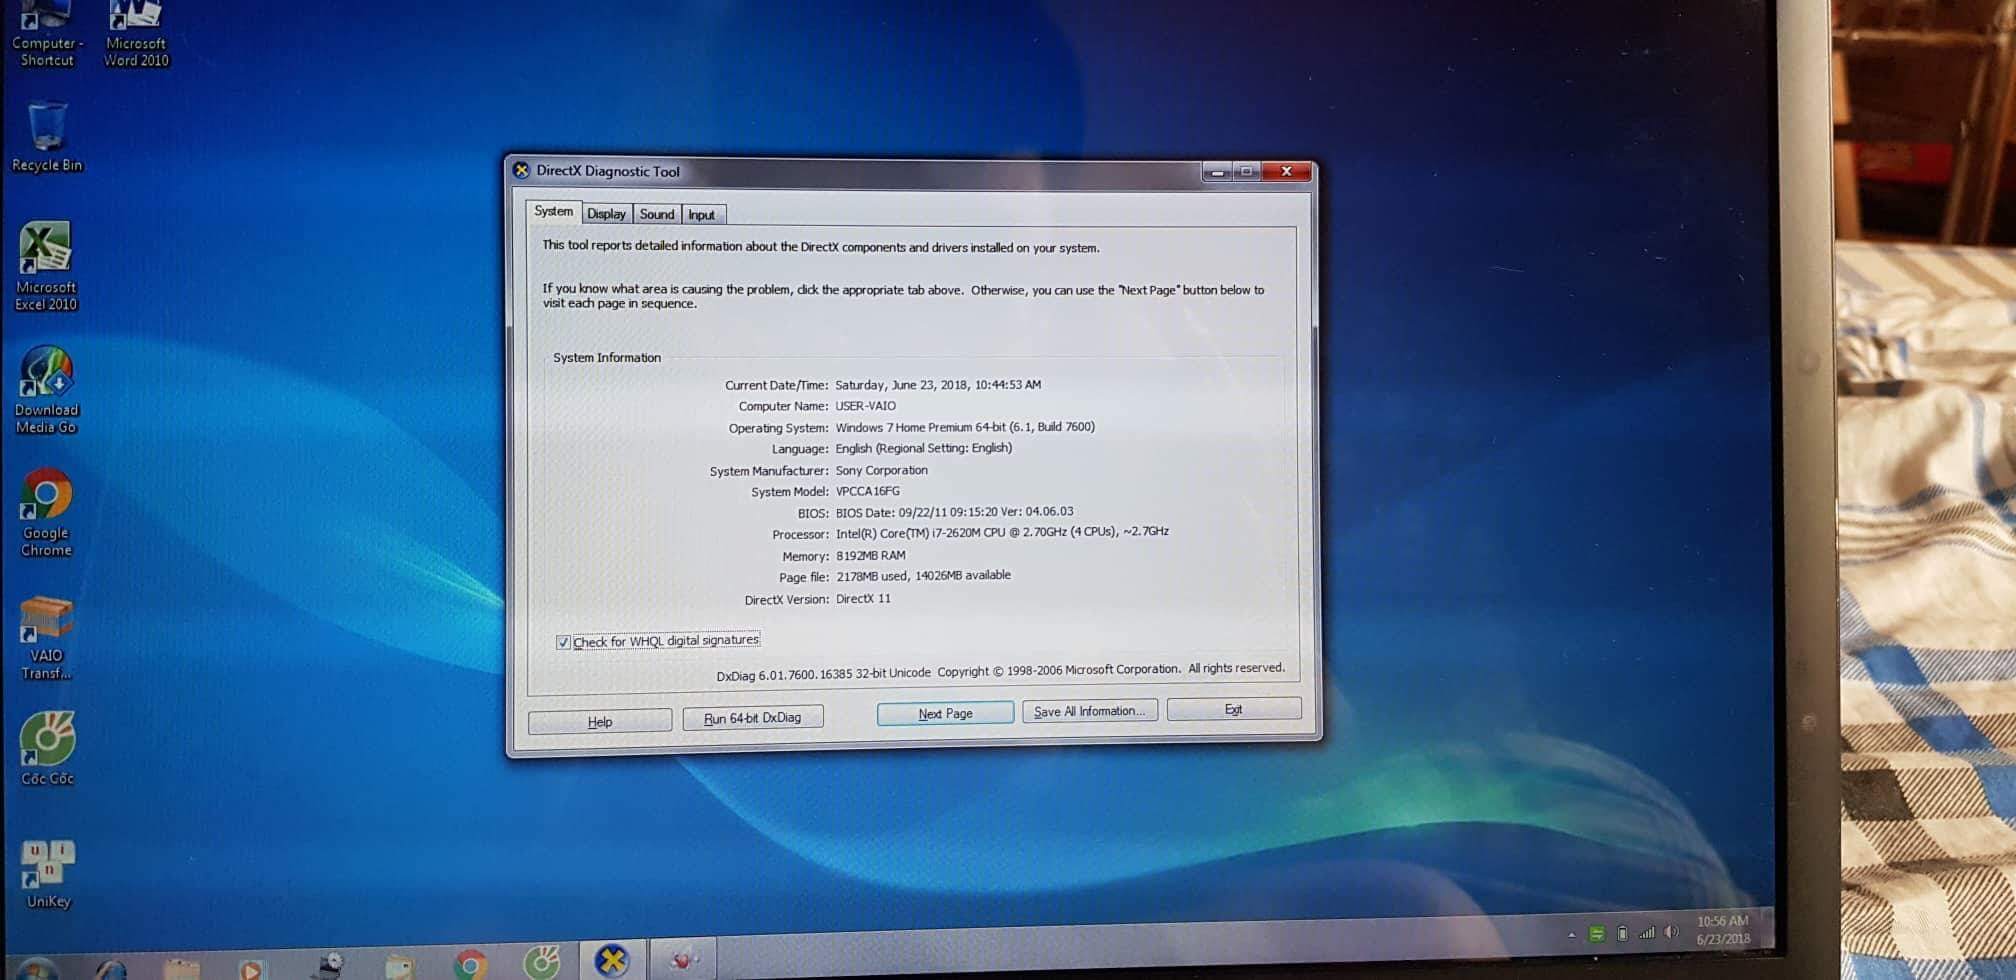The height and width of the screenshot is (980, 2016).
Task: Open the VAIO Transfer desktop icon
Action: 46,637
